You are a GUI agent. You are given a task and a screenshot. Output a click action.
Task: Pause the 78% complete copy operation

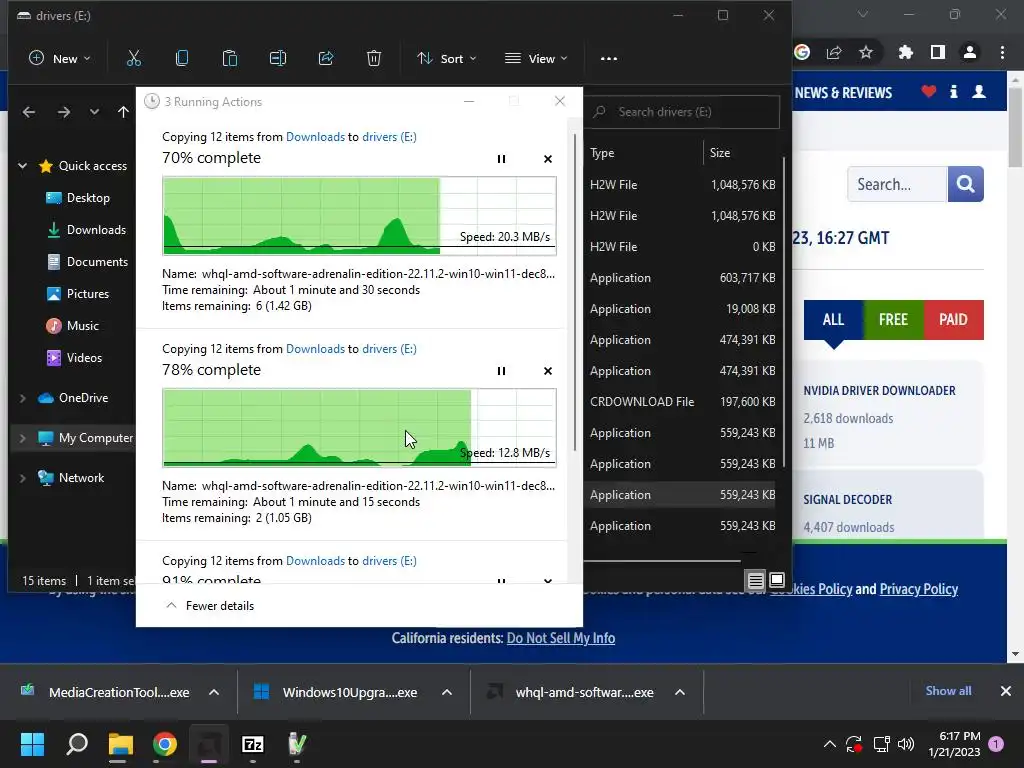[x=502, y=371]
